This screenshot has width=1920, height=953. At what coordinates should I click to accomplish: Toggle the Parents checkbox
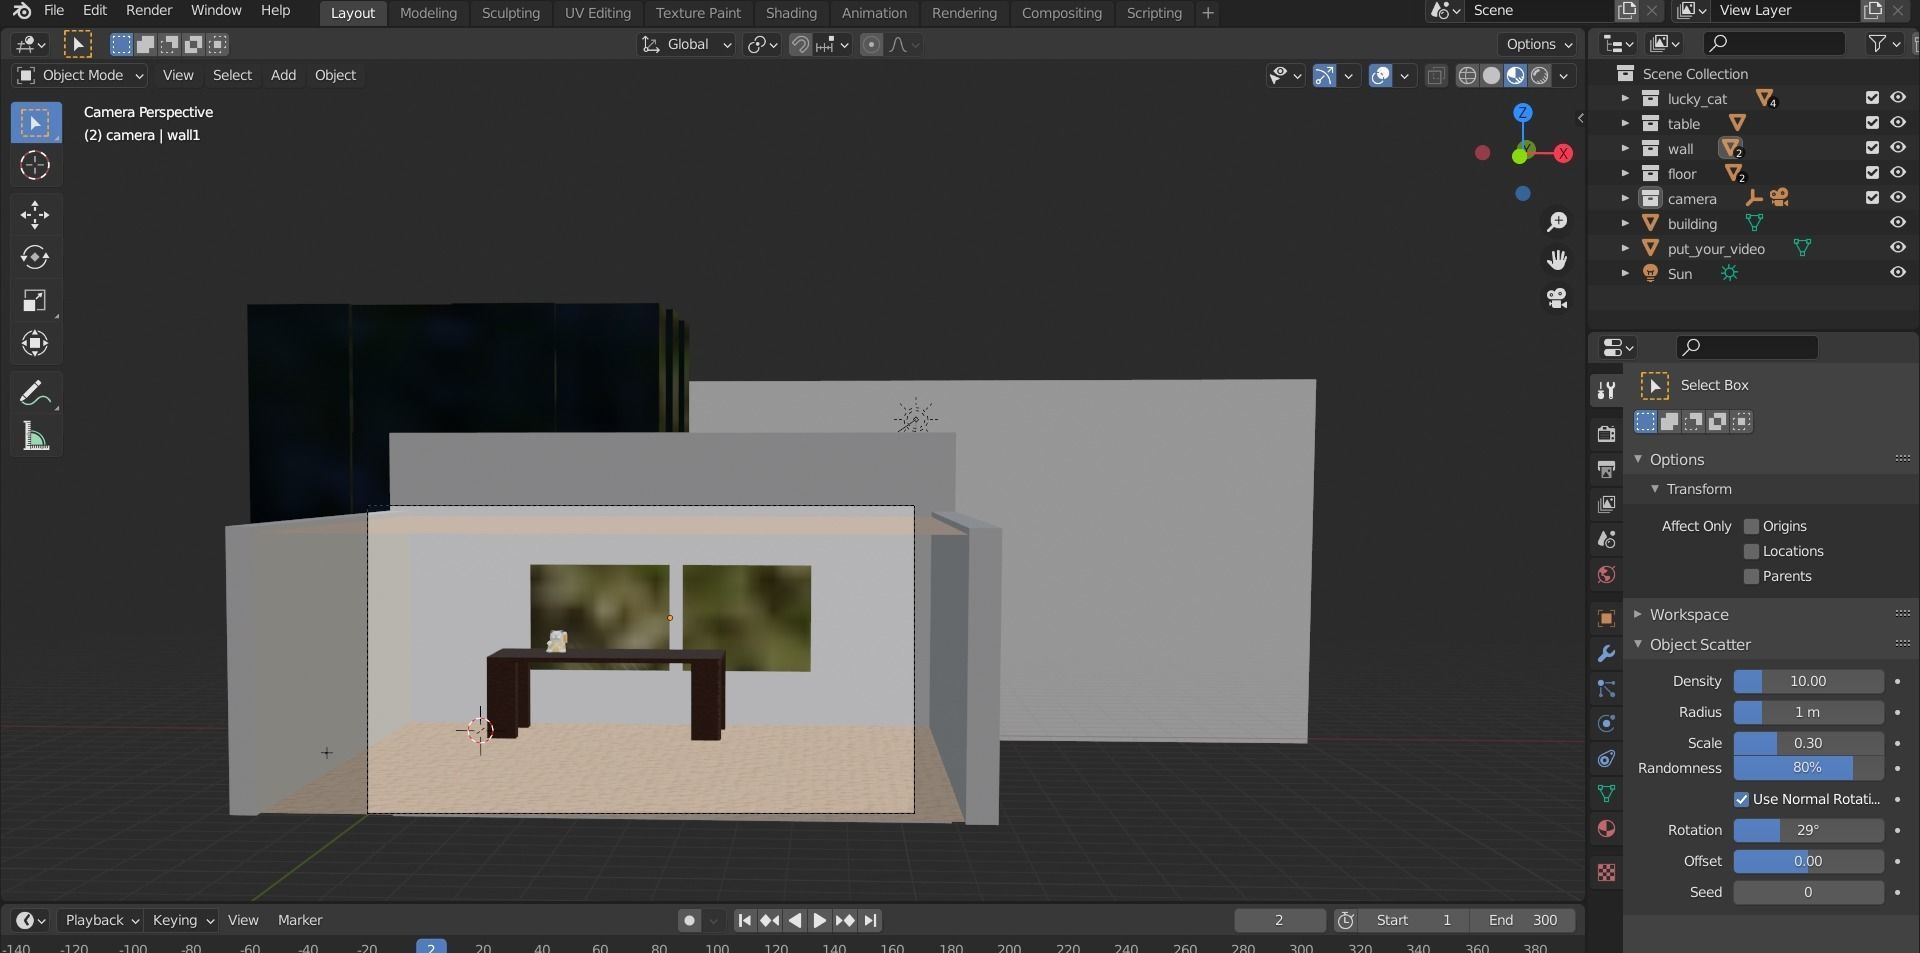pyautogui.click(x=1751, y=576)
